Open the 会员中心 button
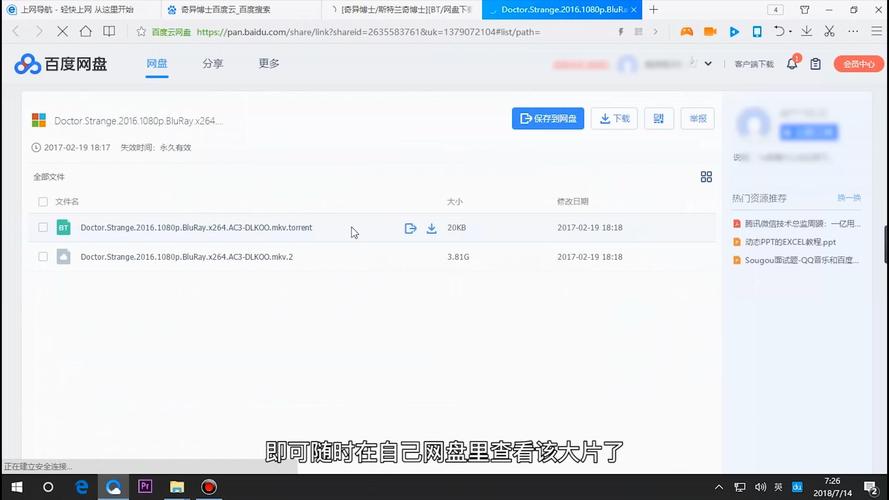889x500 pixels. (858, 64)
